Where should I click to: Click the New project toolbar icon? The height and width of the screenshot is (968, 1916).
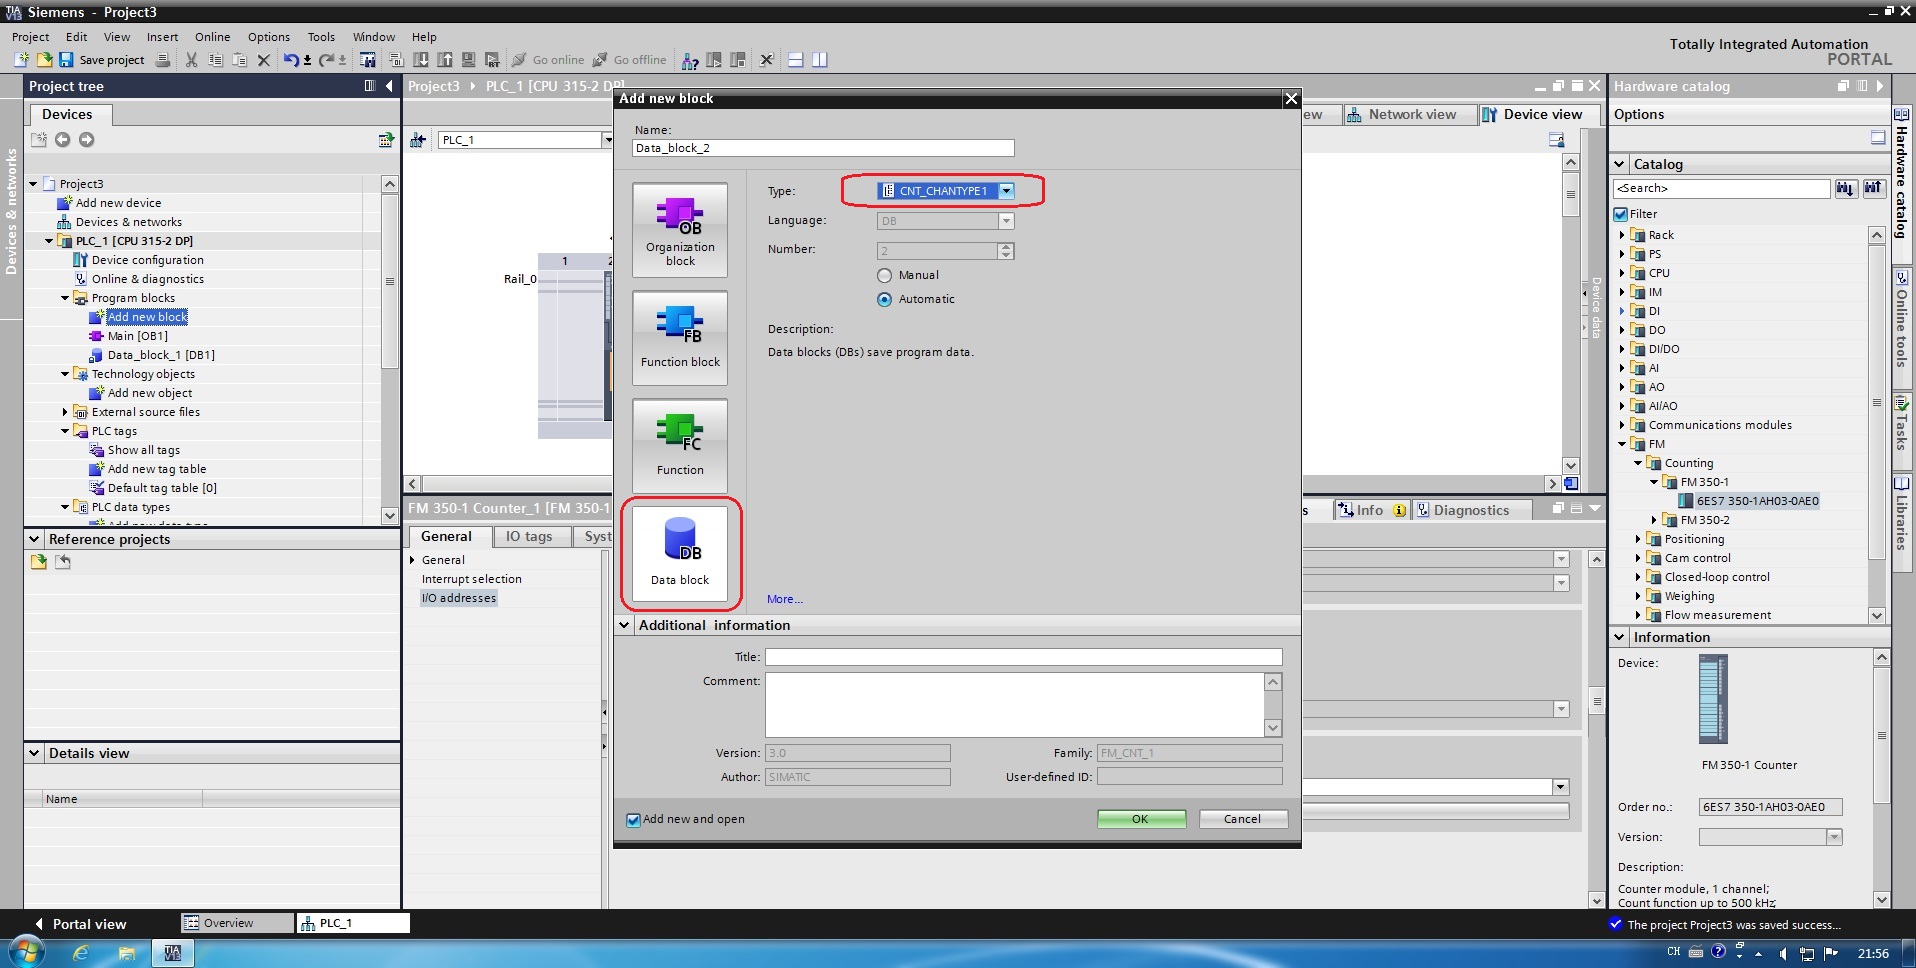21,60
